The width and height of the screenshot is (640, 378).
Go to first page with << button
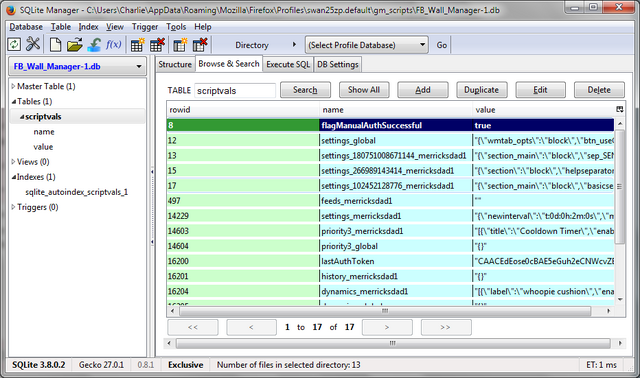(x=193, y=327)
